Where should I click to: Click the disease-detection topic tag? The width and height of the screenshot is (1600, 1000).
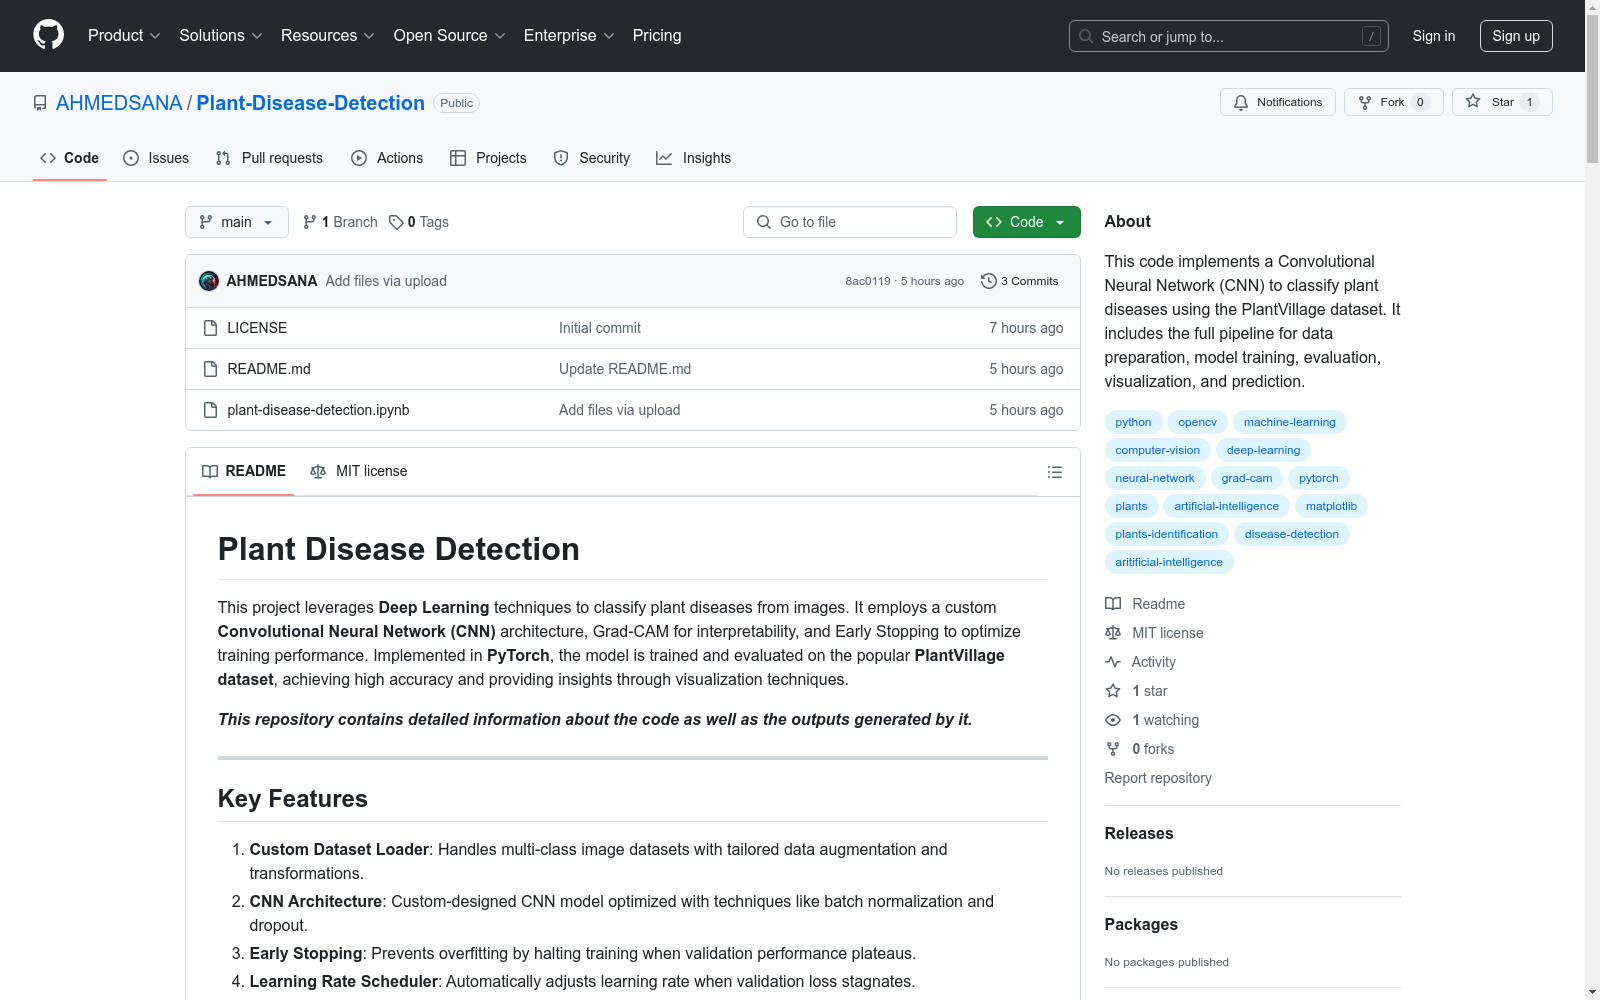(x=1292, y=534)
